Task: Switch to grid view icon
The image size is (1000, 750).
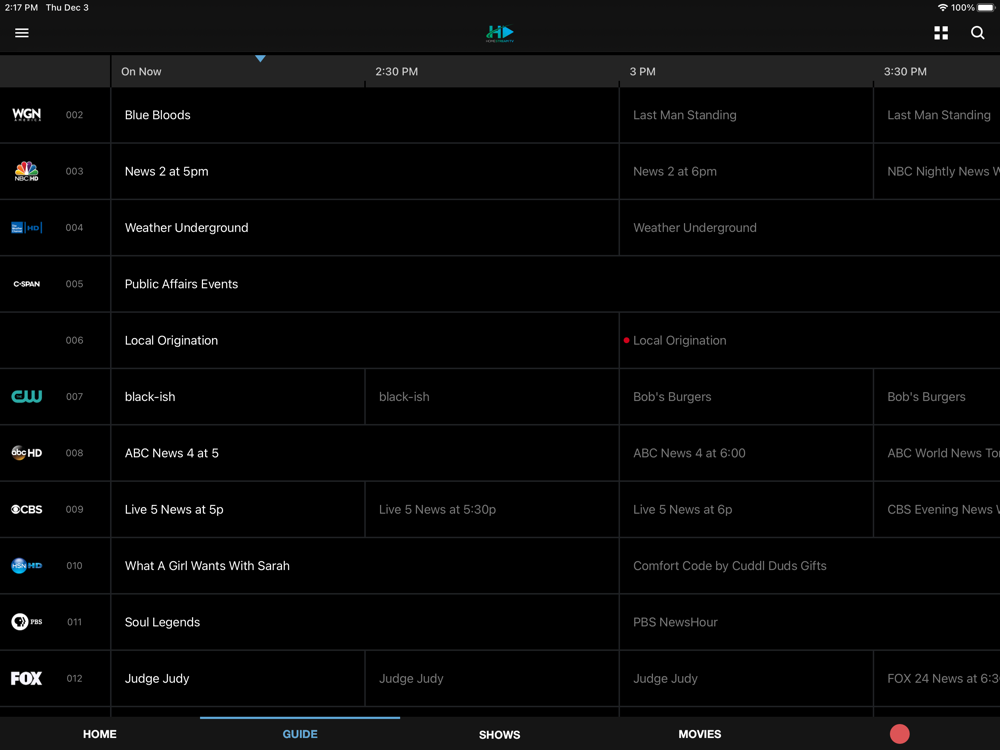Action: coord(941,33)
